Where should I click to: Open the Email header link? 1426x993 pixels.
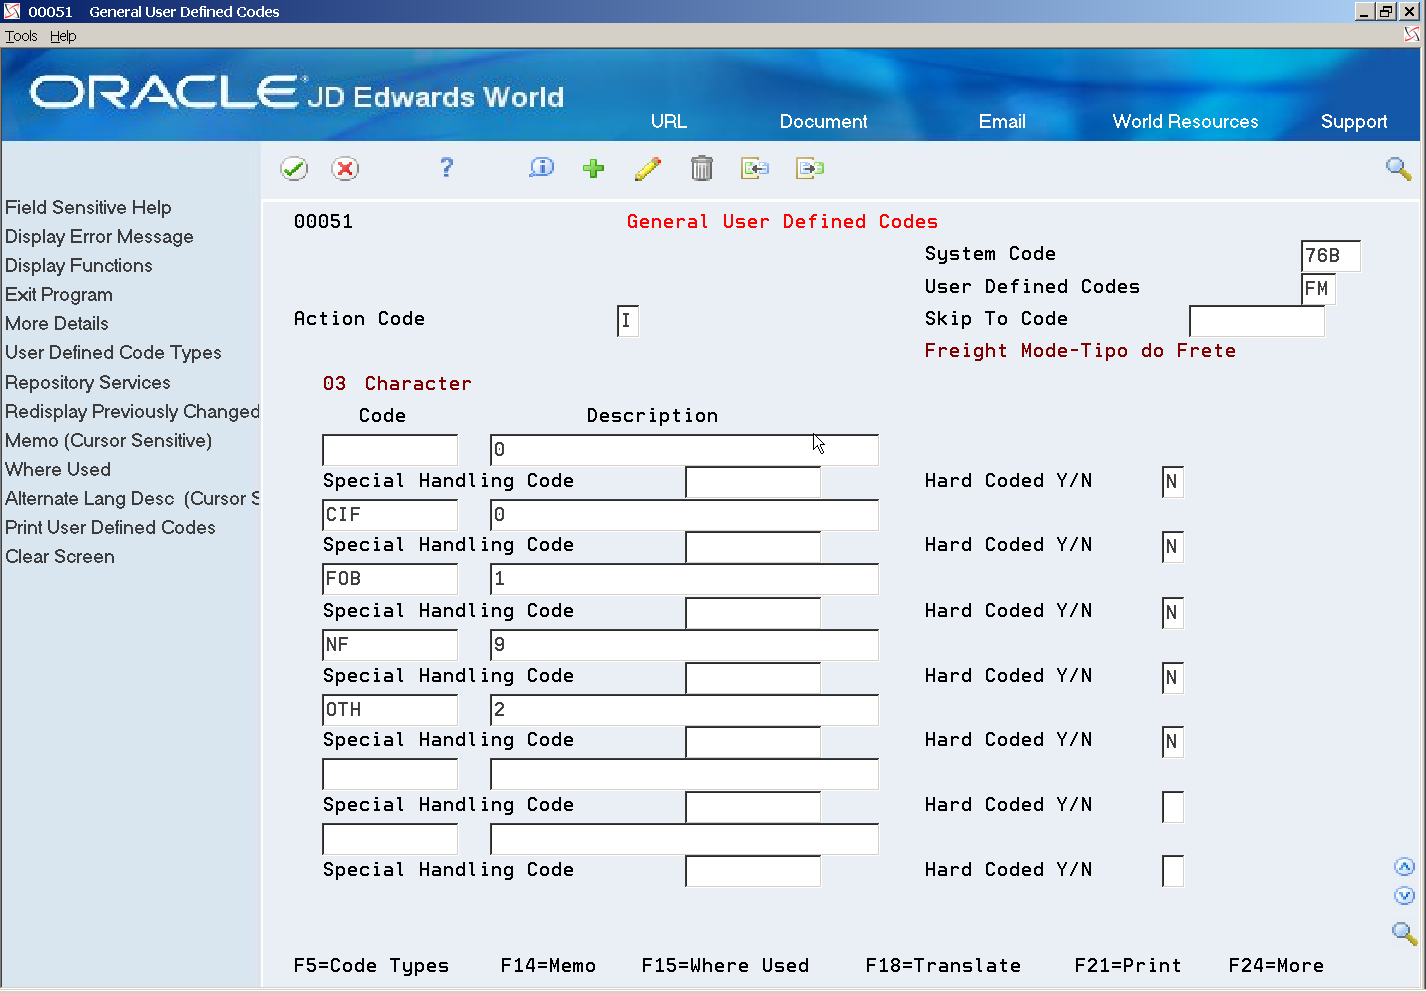[x=1002, y=121]
